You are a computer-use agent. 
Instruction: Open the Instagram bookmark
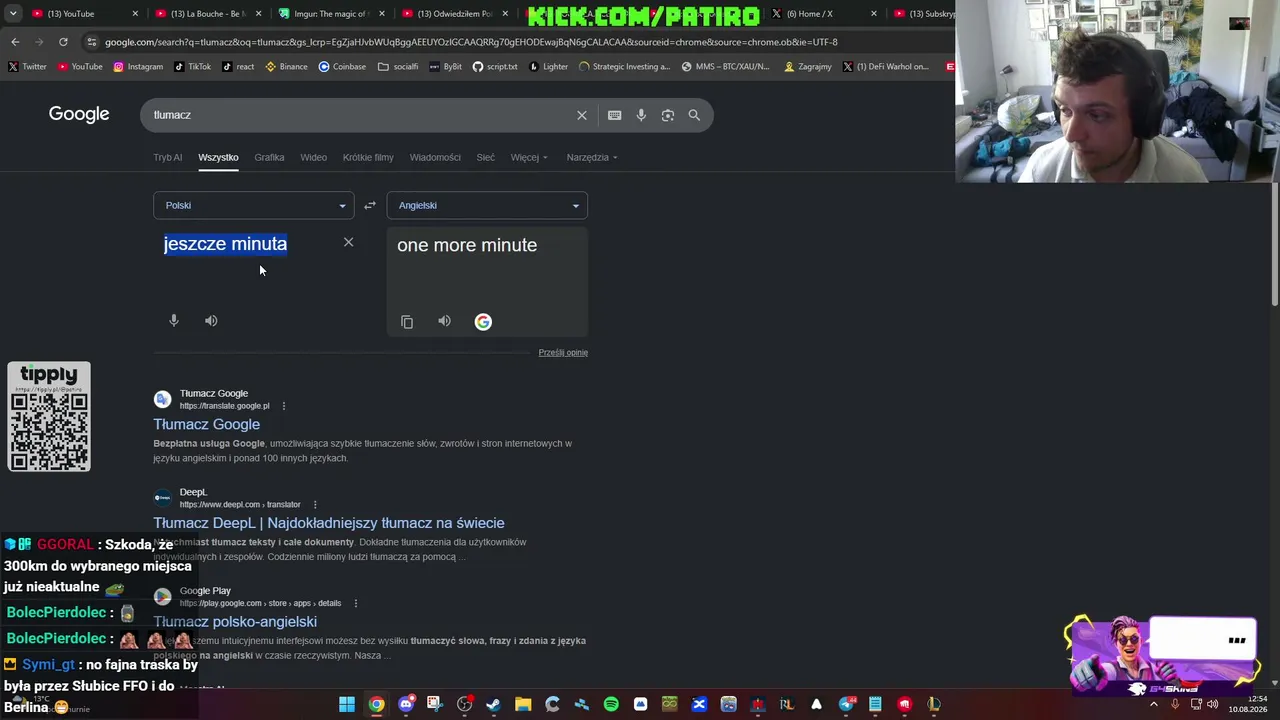(138, 67)
